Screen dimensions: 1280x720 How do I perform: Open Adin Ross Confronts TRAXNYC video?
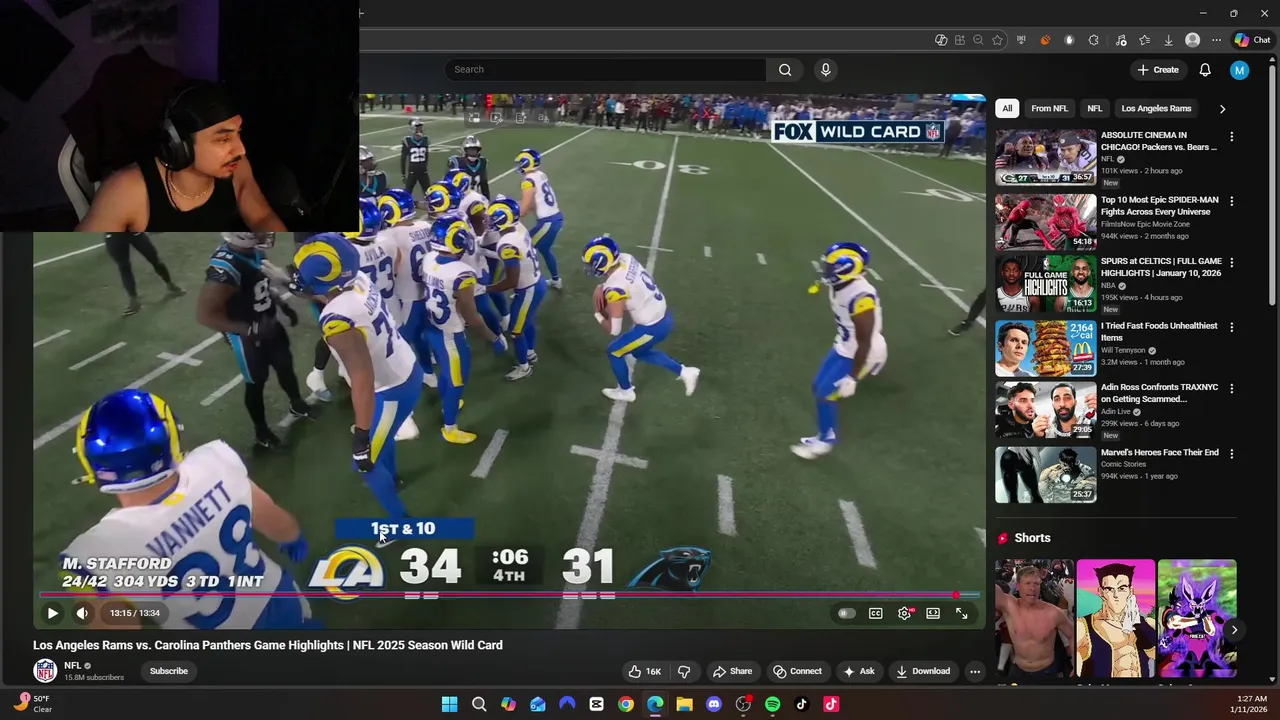tap(1159, 393)
